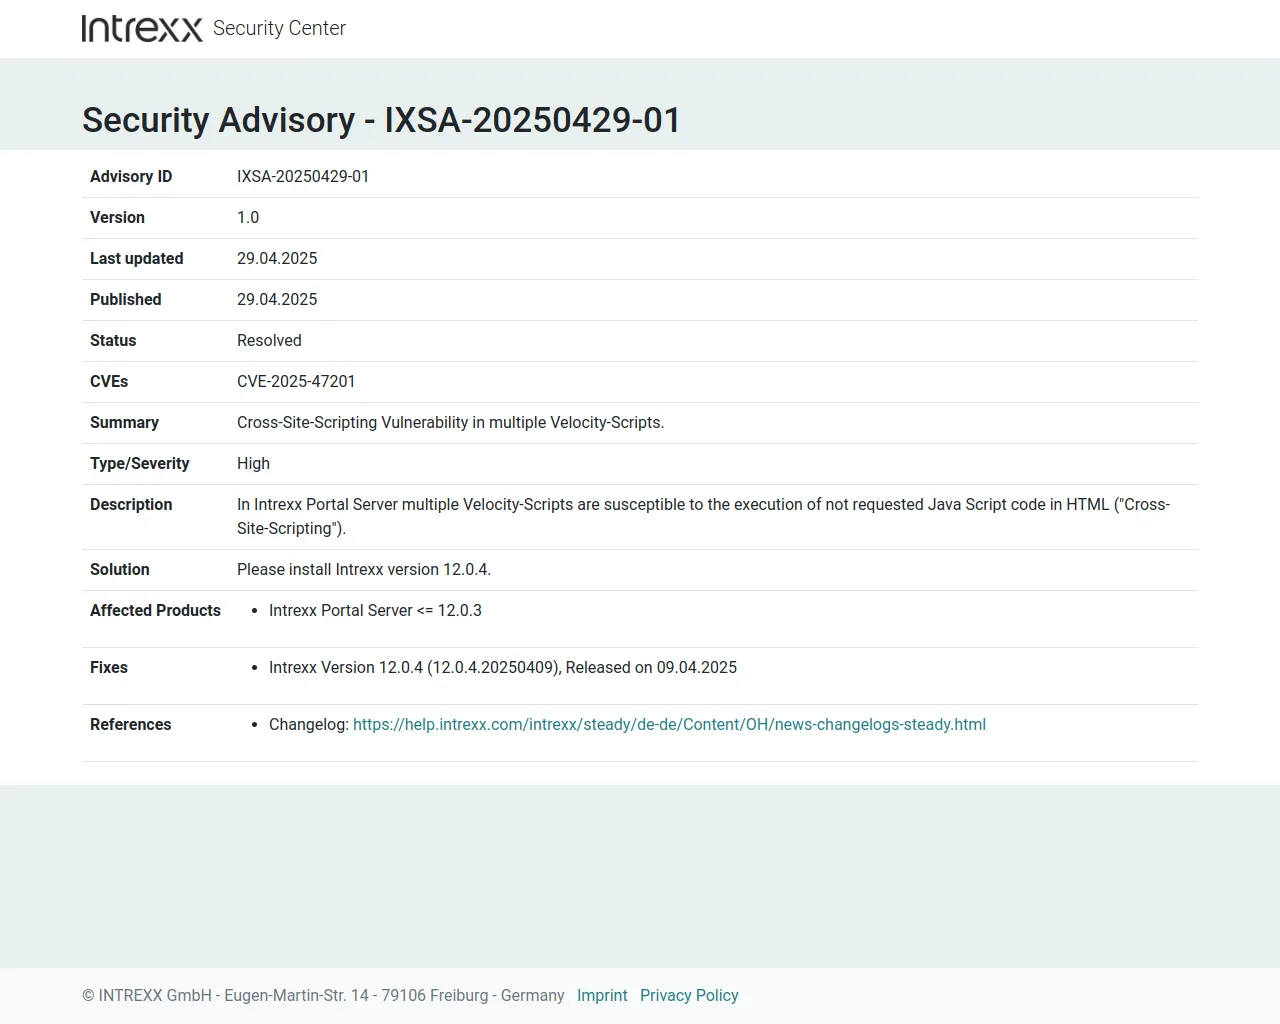The width and height of the screenshot is (1280, 1024).
Task: Click the Advisory ID row label
Action: [131, 176]
